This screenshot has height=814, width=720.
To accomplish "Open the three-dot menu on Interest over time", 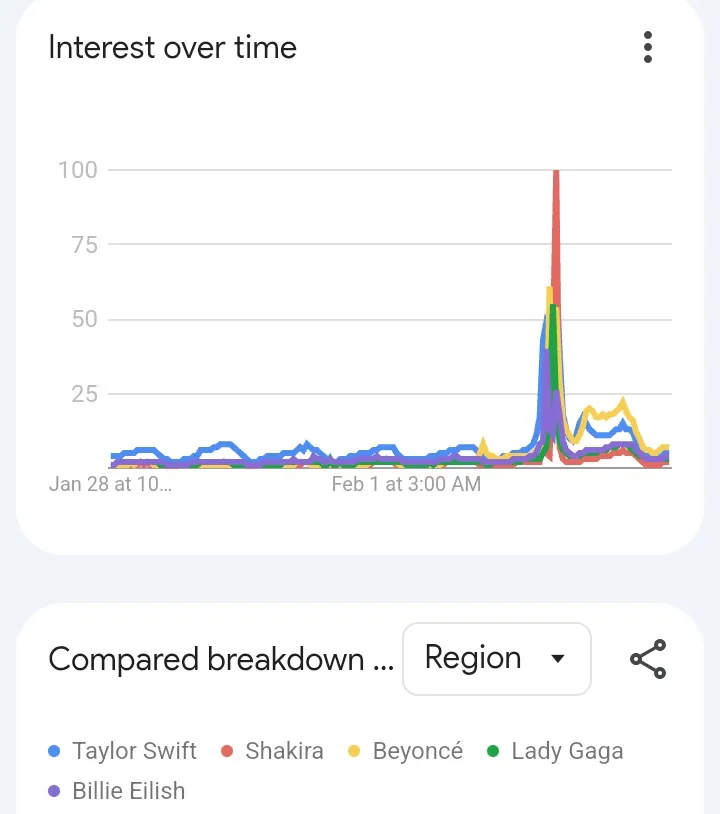I will (x=647, y=47).
